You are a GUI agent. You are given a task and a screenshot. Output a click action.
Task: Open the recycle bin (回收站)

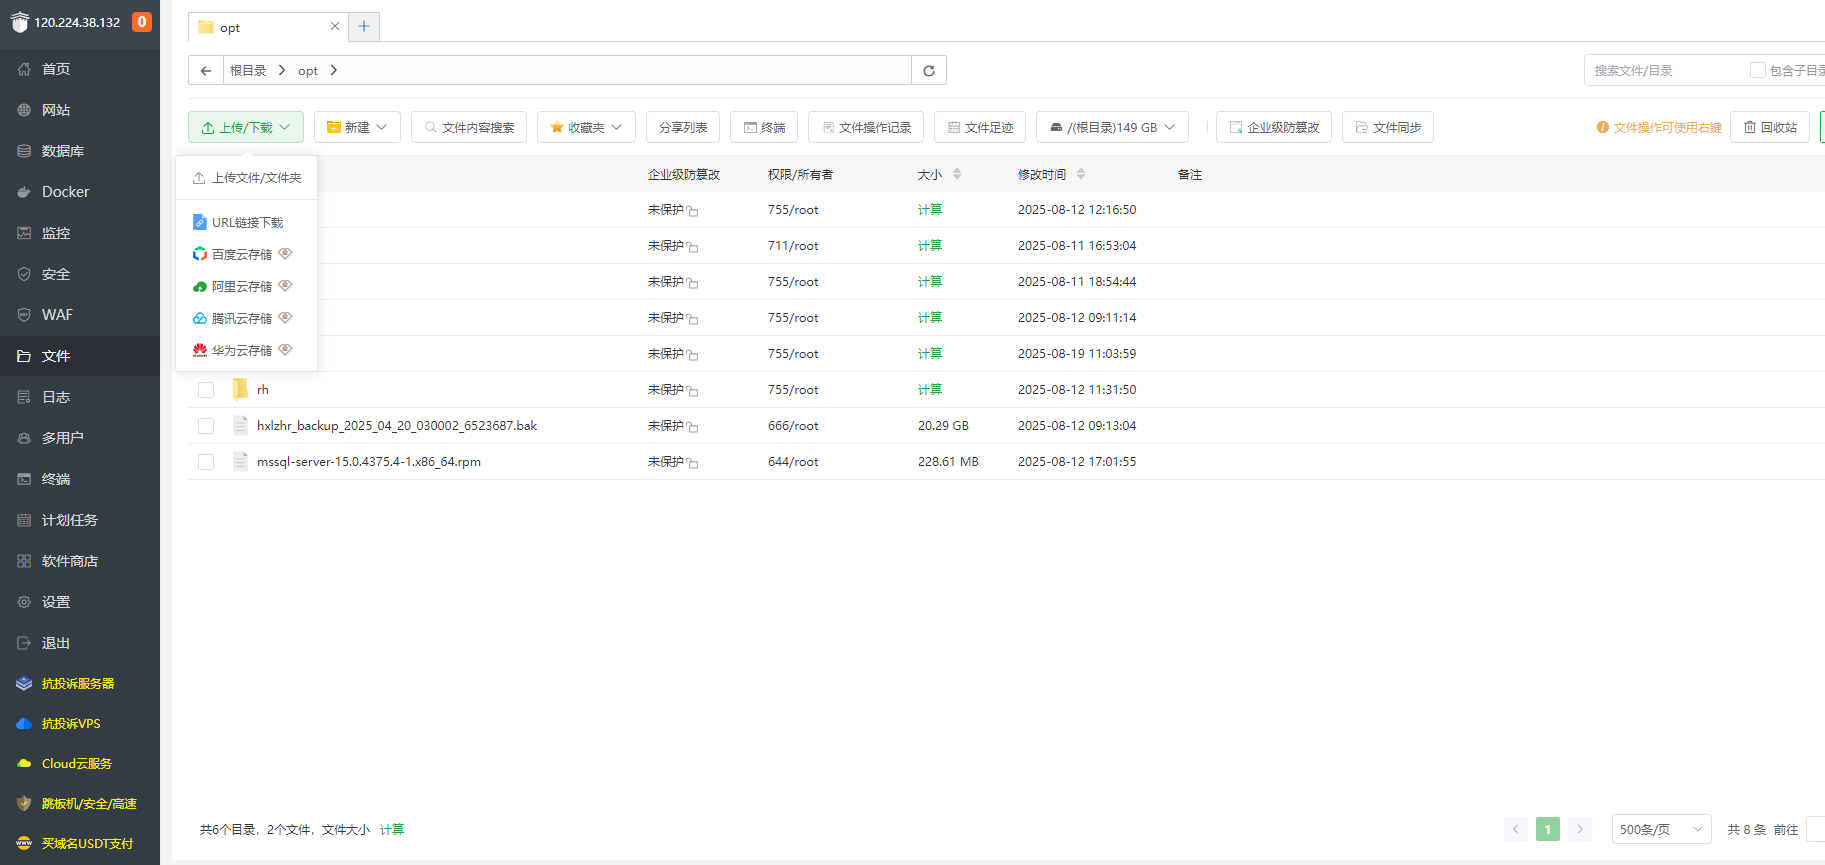1770,127
